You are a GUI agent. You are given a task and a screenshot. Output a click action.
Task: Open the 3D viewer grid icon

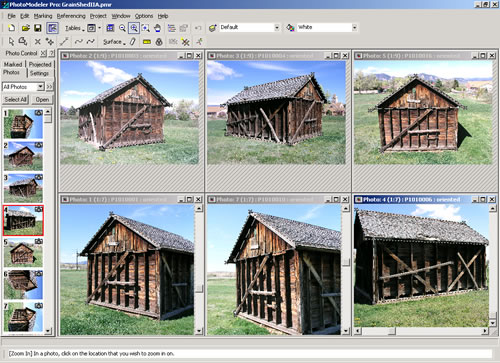110,28
